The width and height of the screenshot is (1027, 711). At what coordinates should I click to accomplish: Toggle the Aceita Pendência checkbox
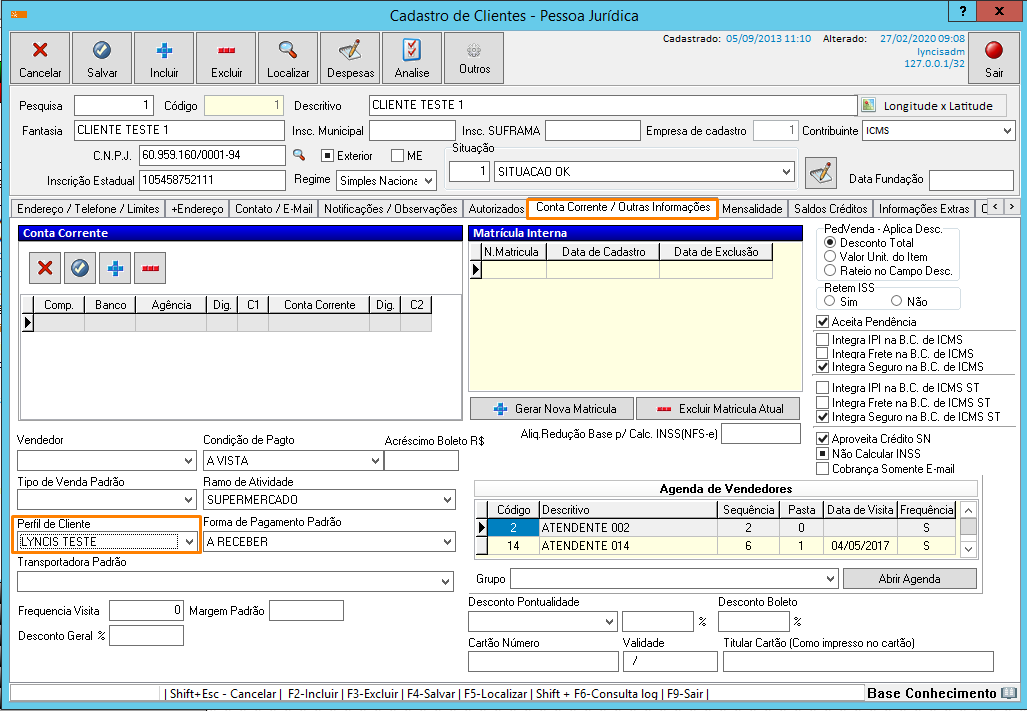(x=823, y=322)
